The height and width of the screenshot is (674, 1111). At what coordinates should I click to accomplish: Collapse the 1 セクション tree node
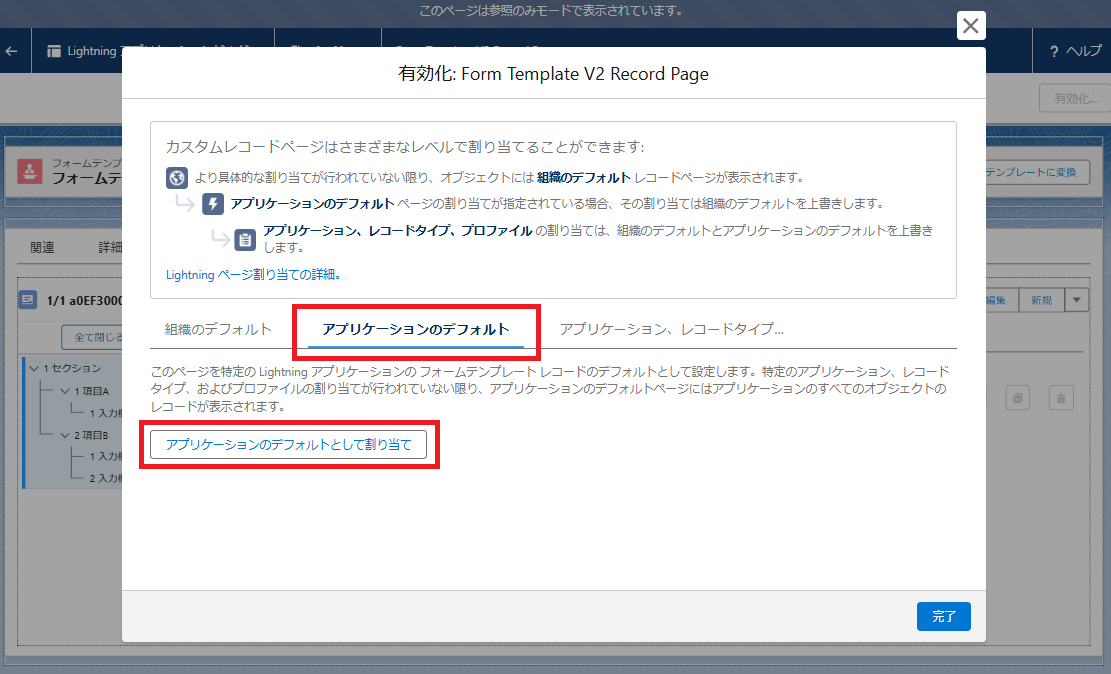pyautogui.click(x=34, y=369)
